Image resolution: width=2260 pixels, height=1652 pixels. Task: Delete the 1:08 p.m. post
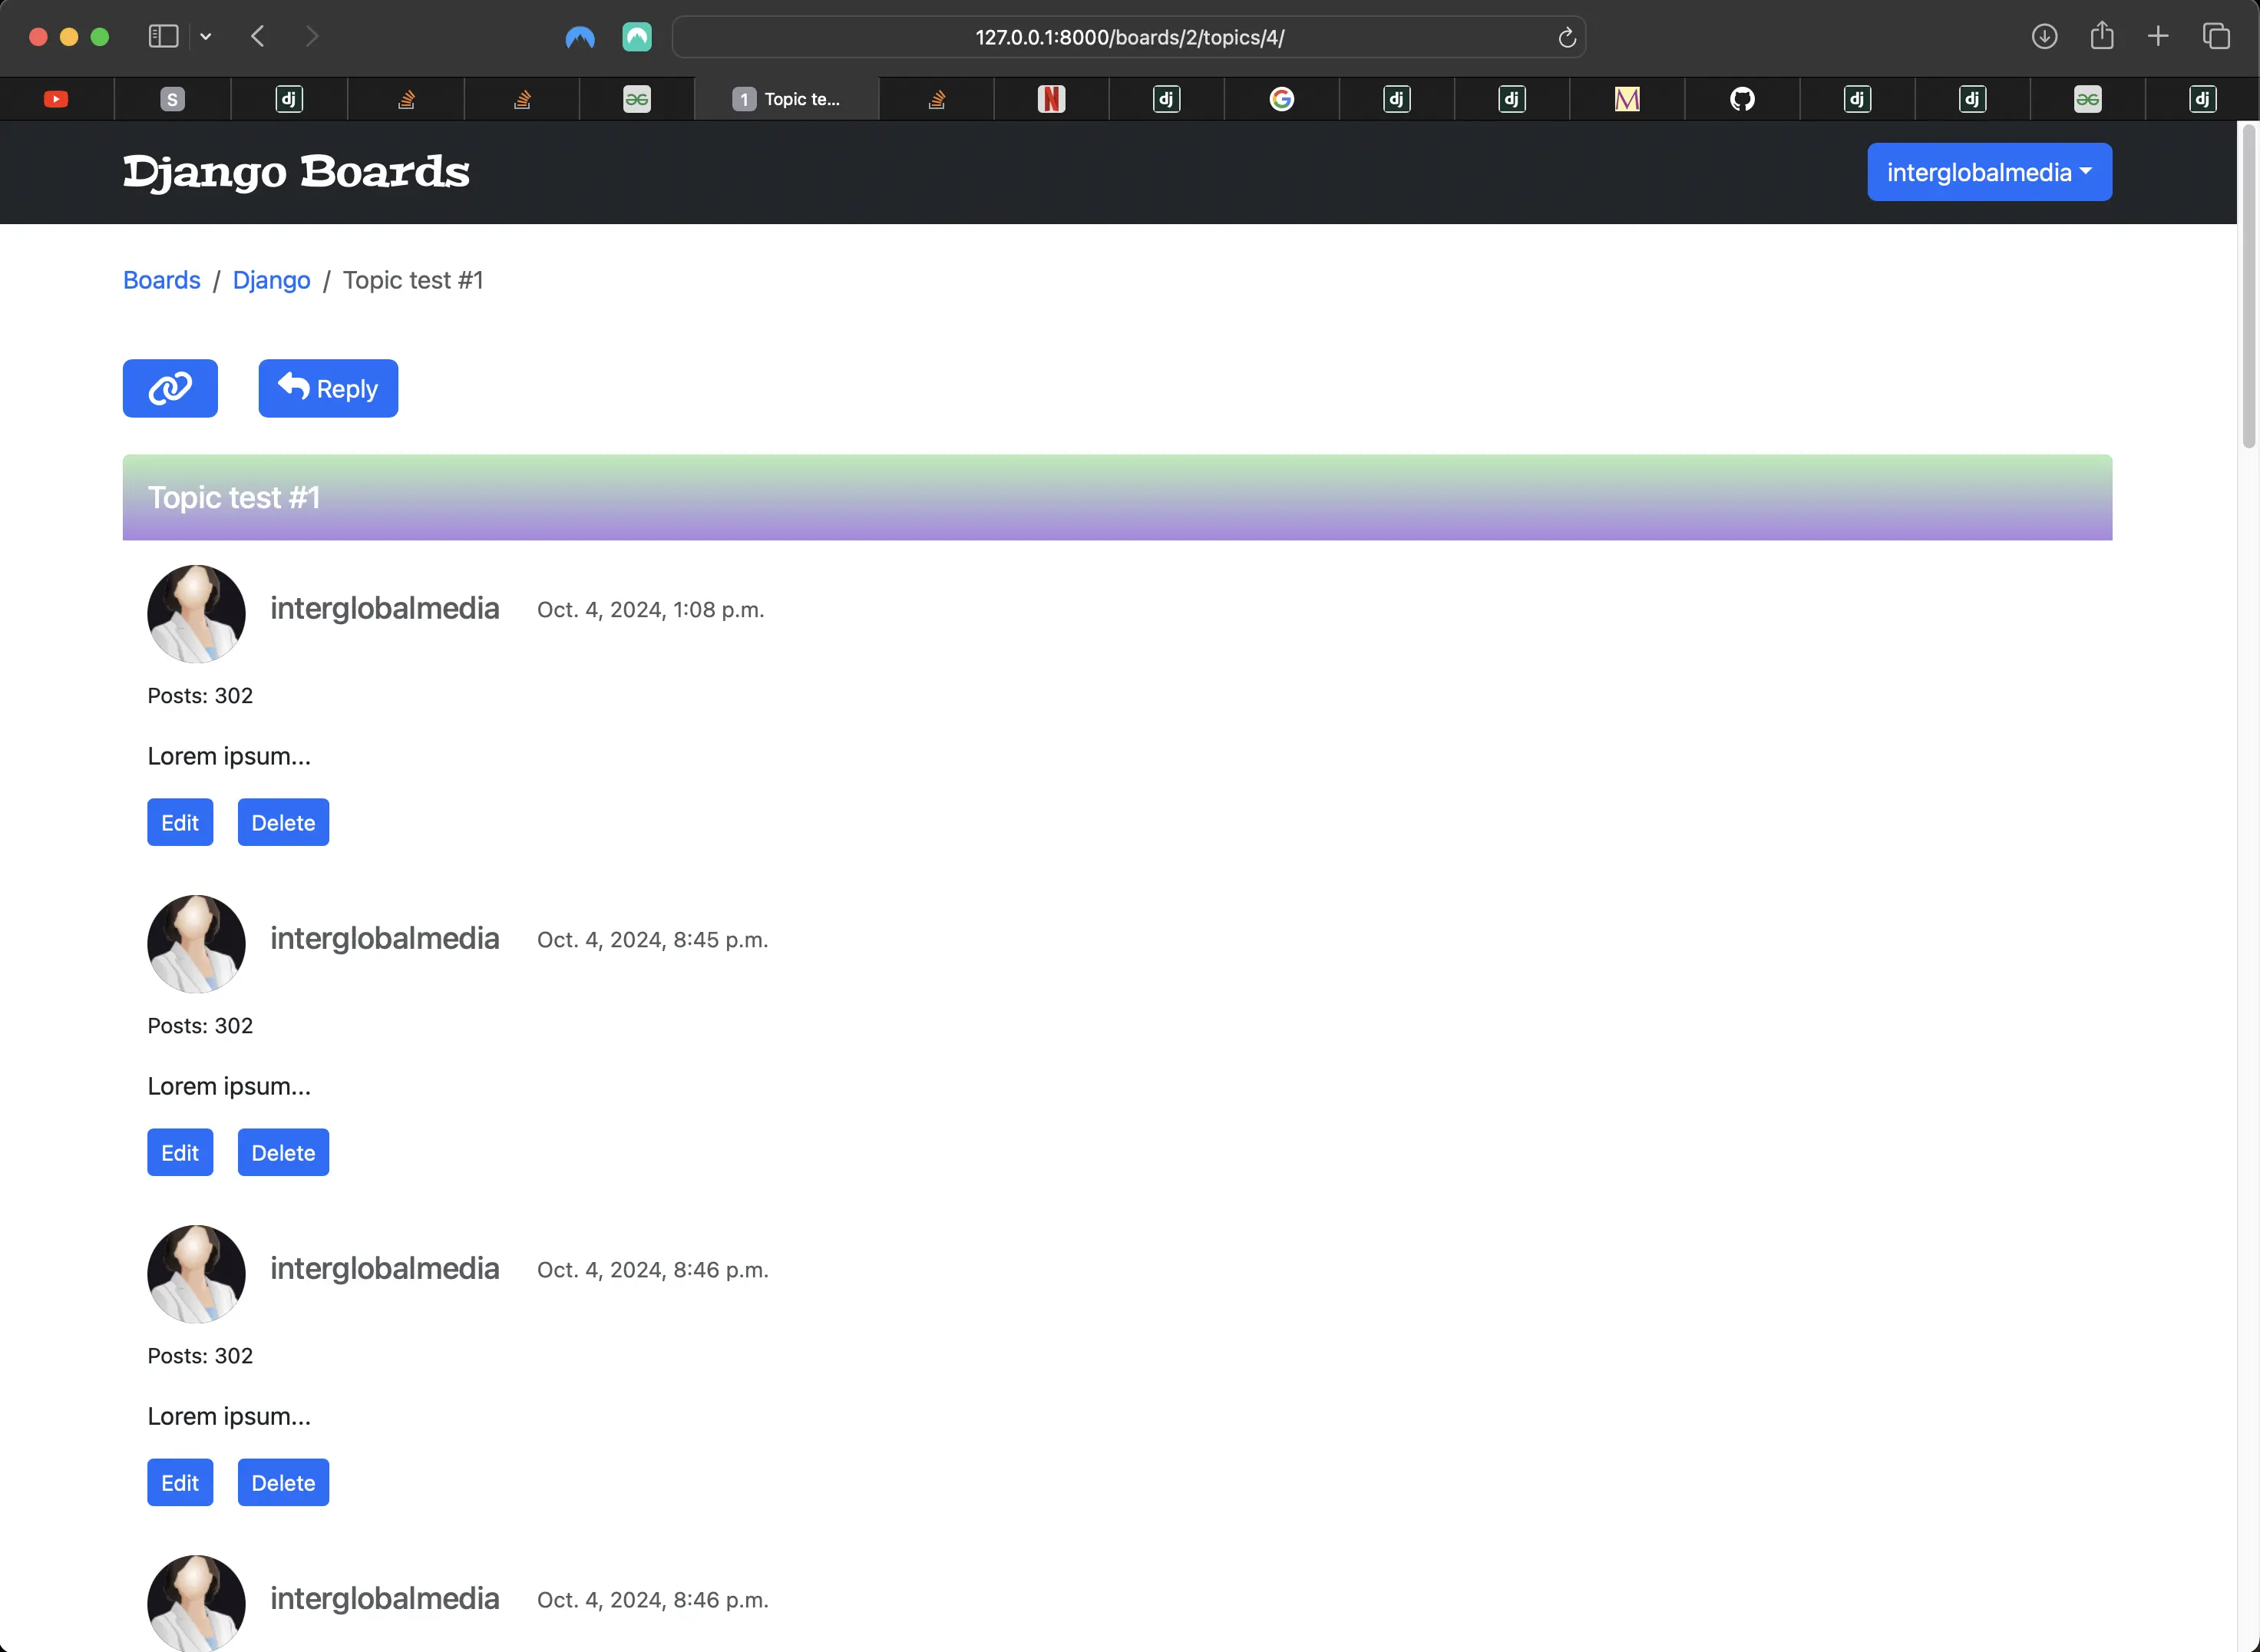pos(283,822)
